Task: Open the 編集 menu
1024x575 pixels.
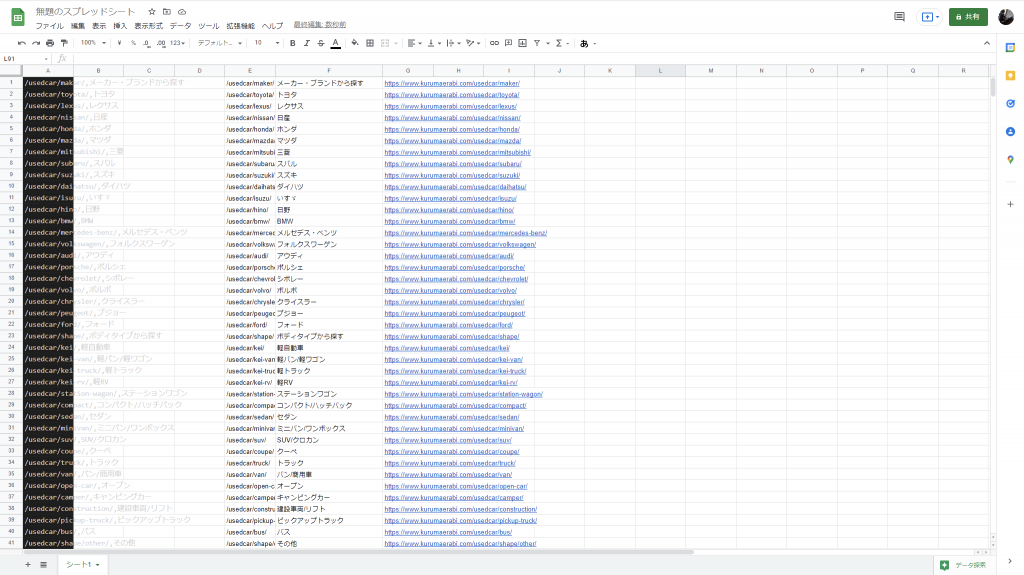Action: click(78, 26)
